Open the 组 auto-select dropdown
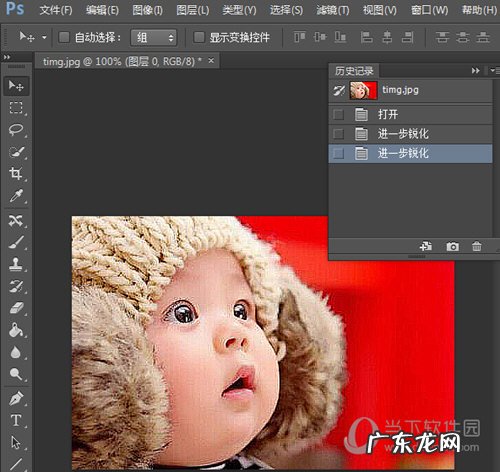 tap(153, 37)
